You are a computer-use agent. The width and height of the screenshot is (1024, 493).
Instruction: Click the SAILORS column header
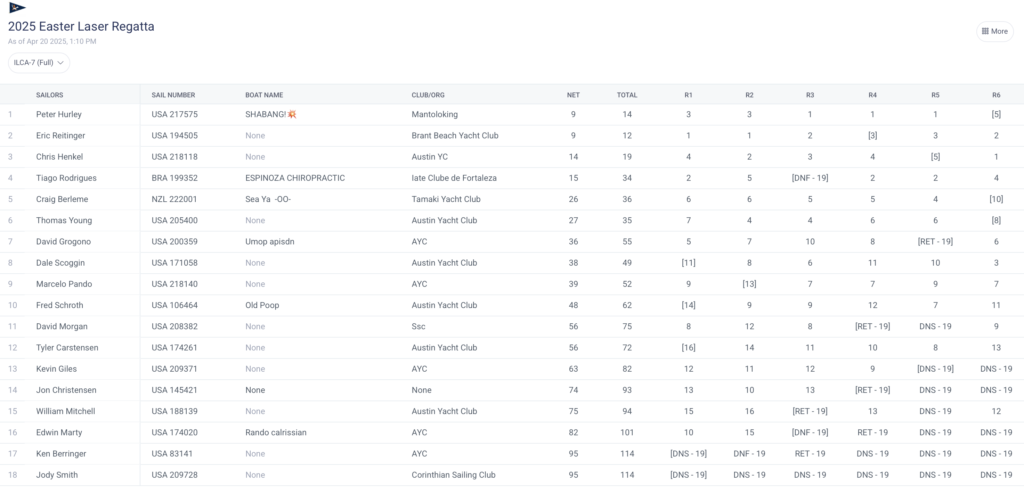click(50, 95)
